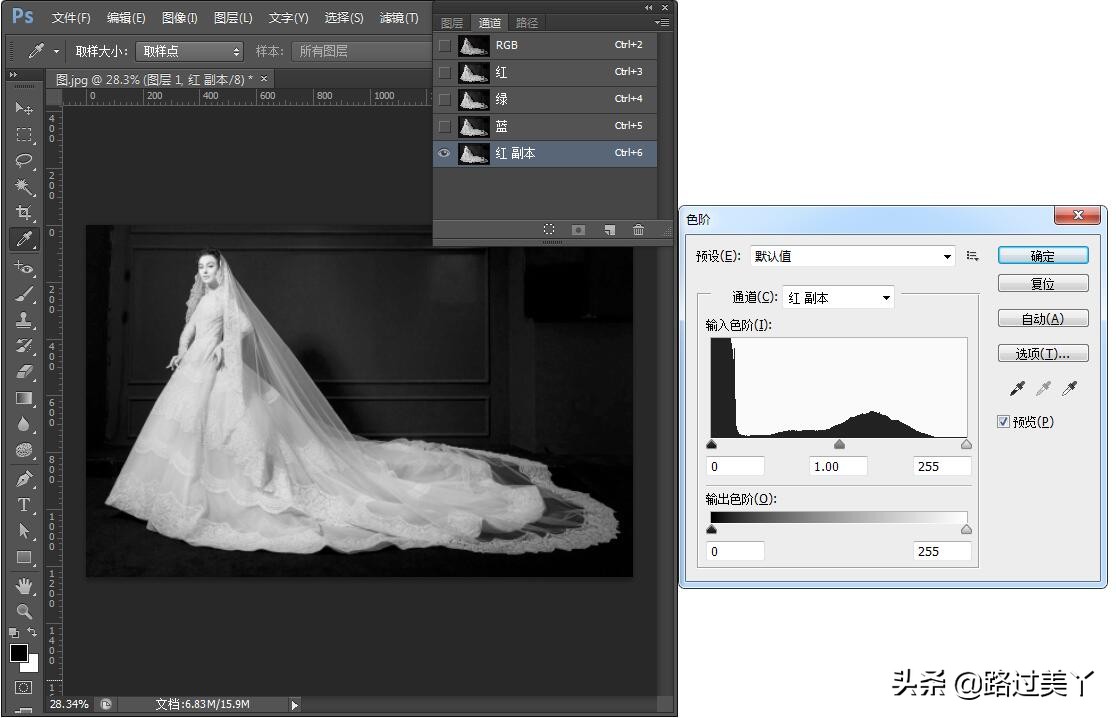Image resolution: width=1116 pixels, height=718 pixels.
Task: Open the 编辑(E) menu
Action: click(x=126, y=18)
